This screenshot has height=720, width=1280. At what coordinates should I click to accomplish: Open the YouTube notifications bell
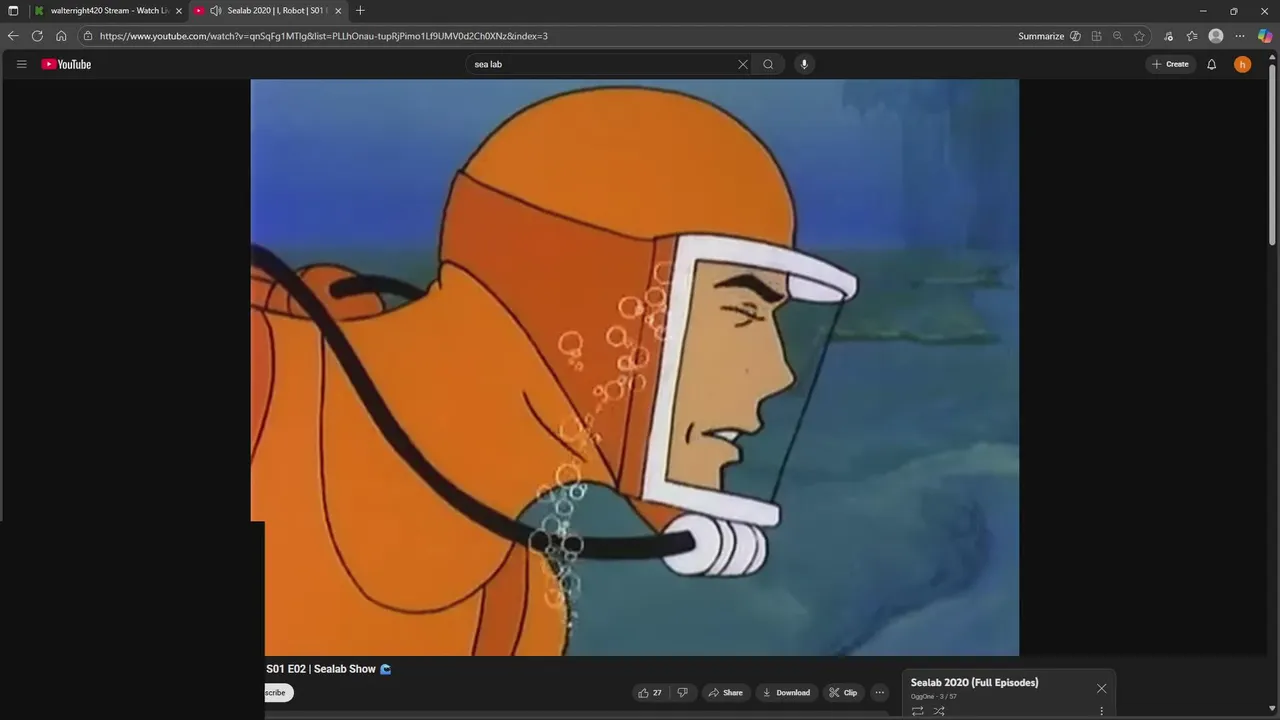pos(1212,64)
